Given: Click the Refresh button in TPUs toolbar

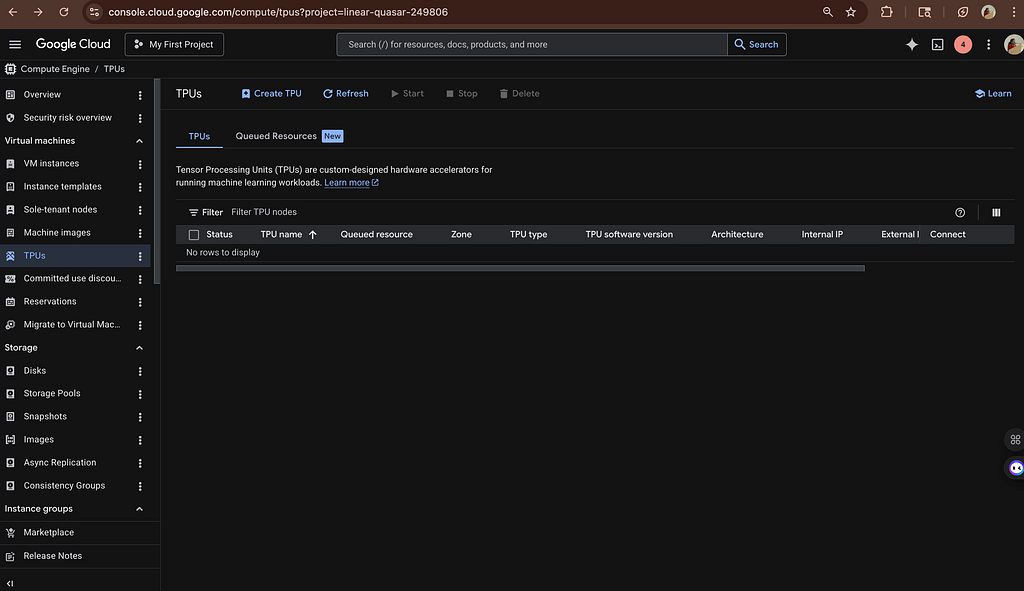Looking at the screenshot, I should coord(345,93).
